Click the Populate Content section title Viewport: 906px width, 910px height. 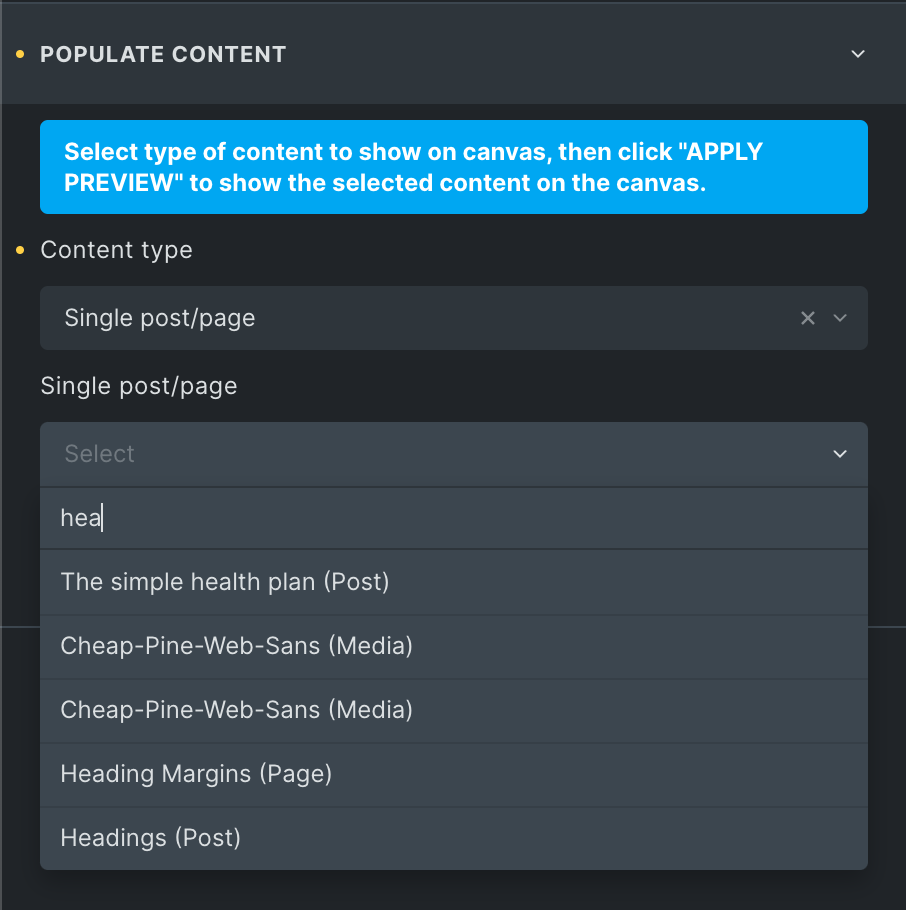click(x=163, y=55)
